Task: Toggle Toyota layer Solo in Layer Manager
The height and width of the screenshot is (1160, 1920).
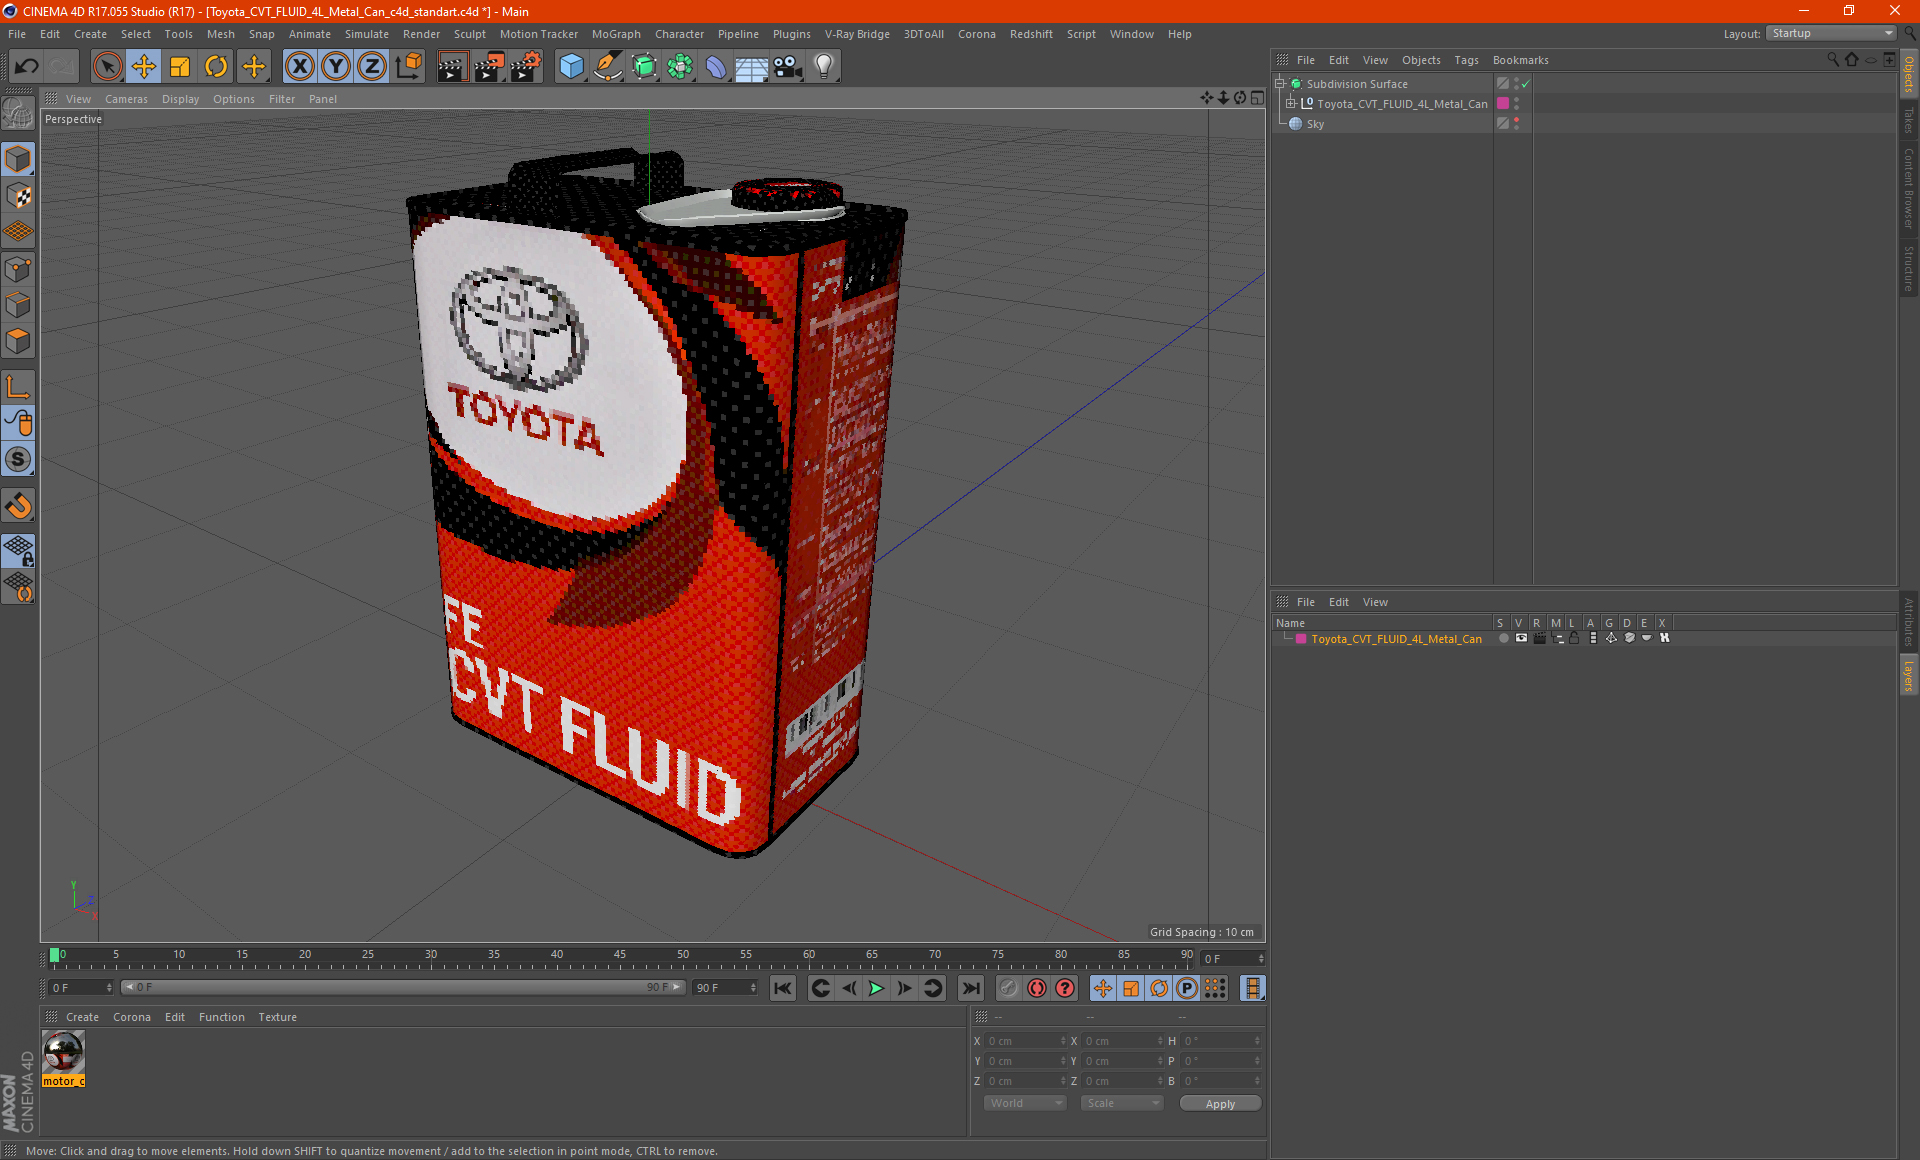Action: pos(1503,638)
